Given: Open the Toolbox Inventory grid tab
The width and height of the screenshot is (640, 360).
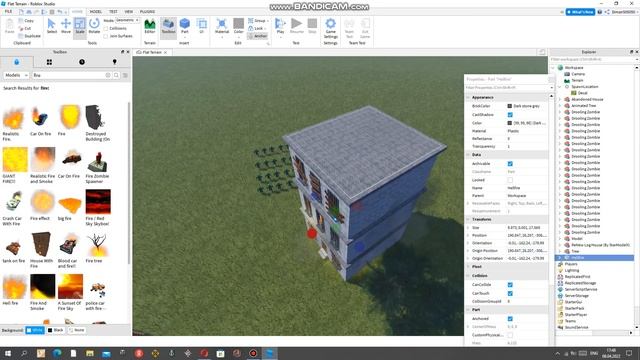Looking at the screenshot, I should tap(49, 62).
